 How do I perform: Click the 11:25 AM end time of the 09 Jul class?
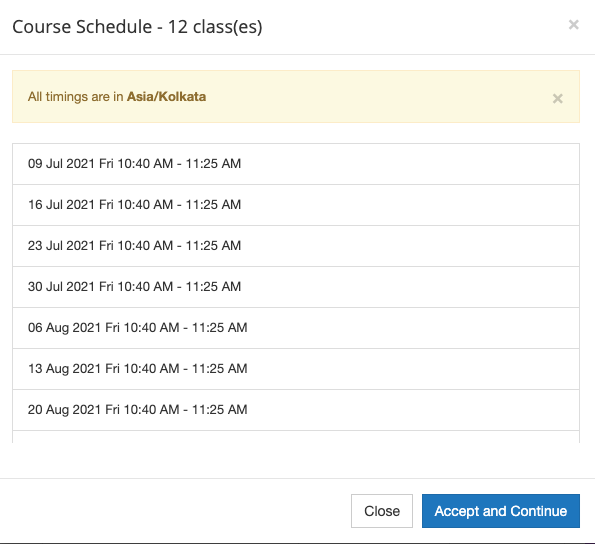click(x=213, y=164)
